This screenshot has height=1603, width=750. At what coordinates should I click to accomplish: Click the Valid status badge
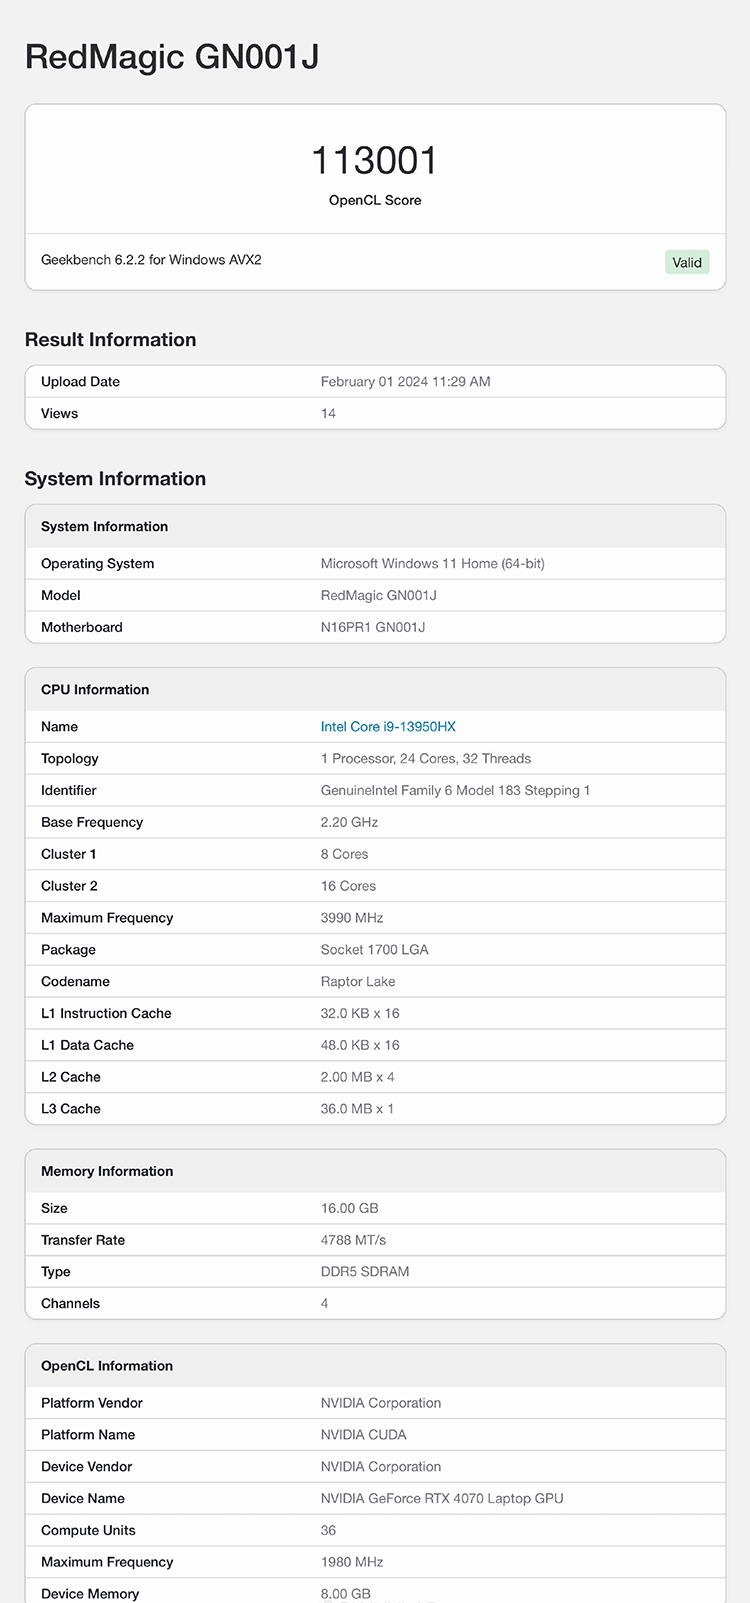(x=687, y=262)
